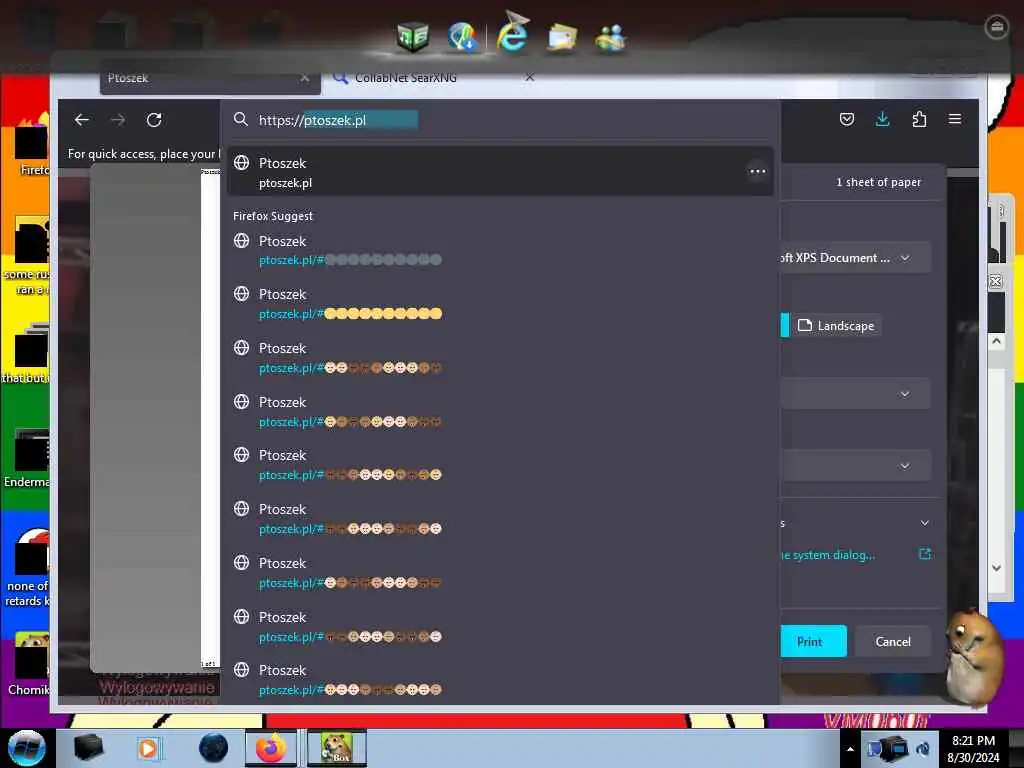This screenshot has height=768, width=1024.
Task: Close the Ptoszek tab
Action: 305,78
